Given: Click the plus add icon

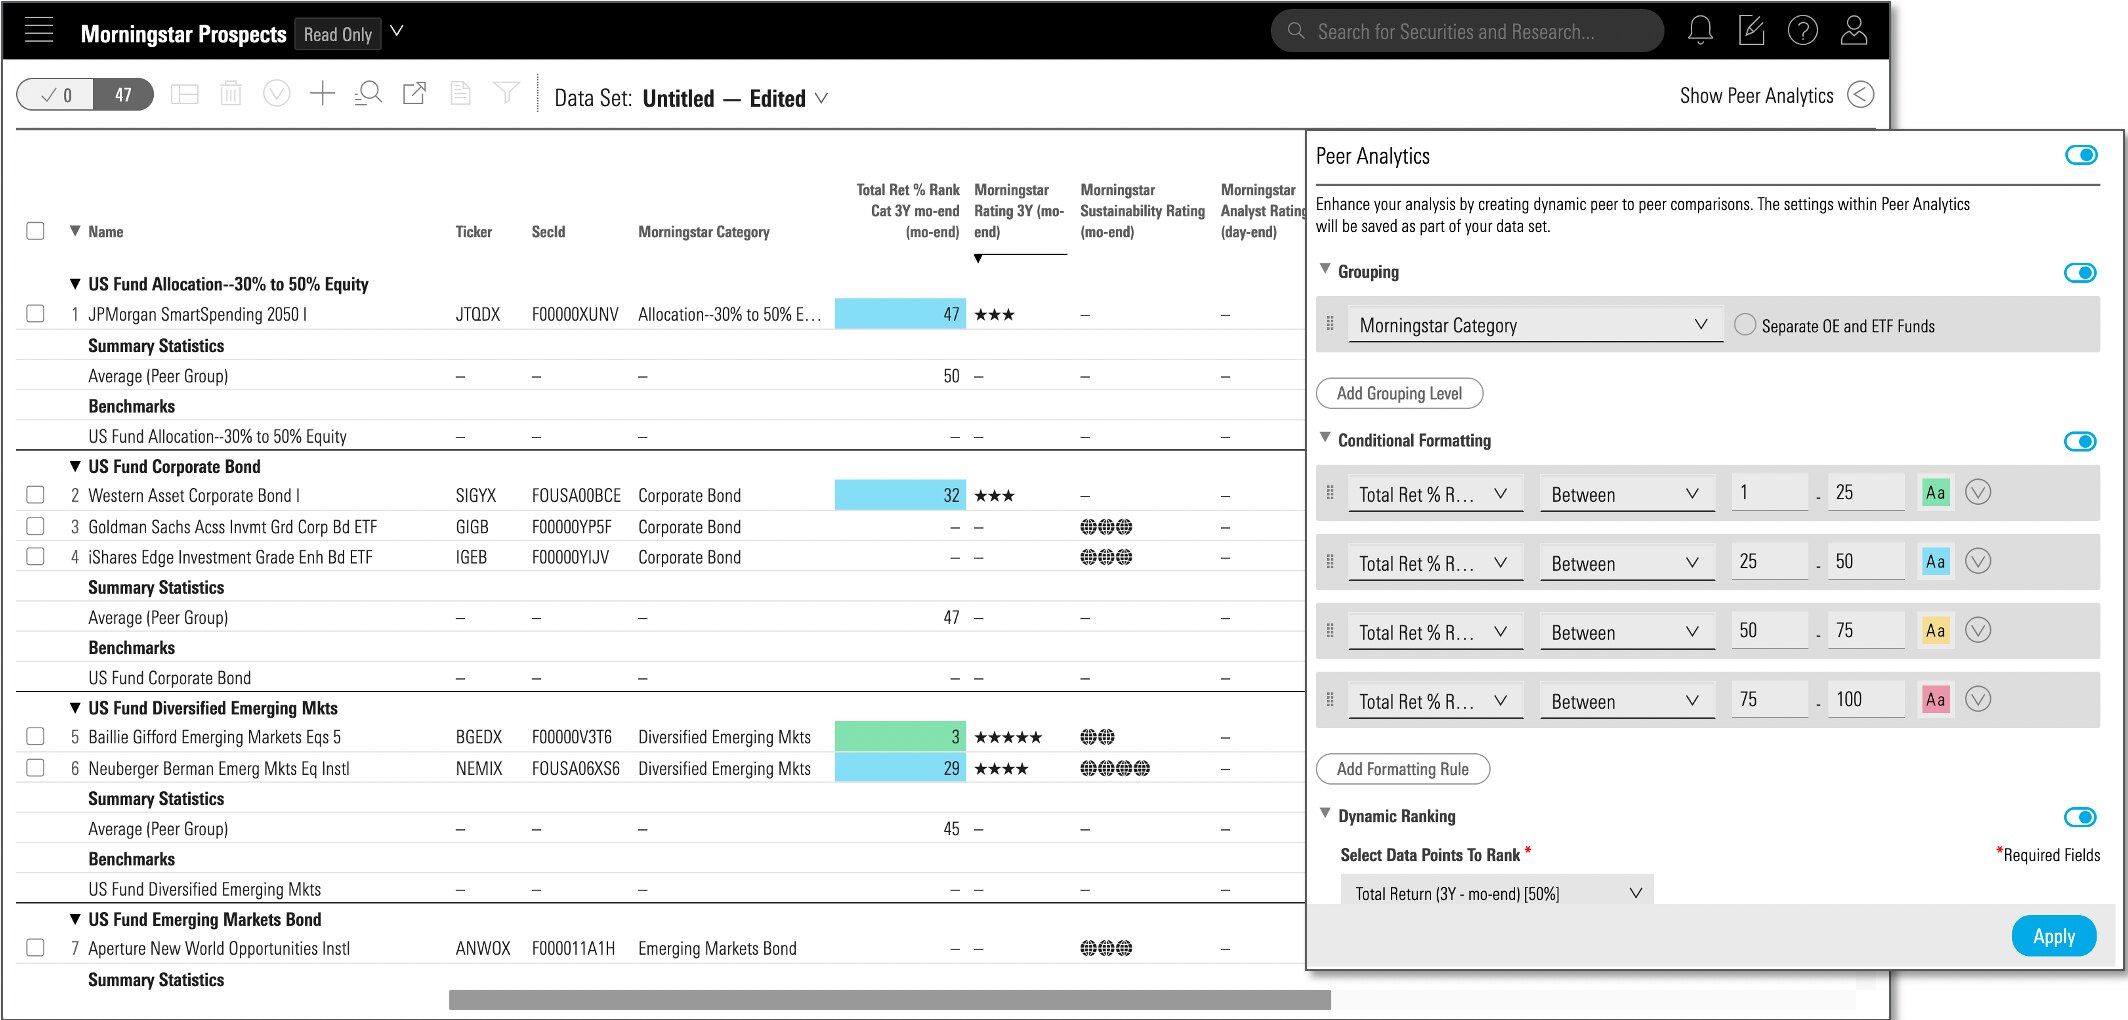Looking at the screenshot, I should pyautogui.click(x=322, y=94).
